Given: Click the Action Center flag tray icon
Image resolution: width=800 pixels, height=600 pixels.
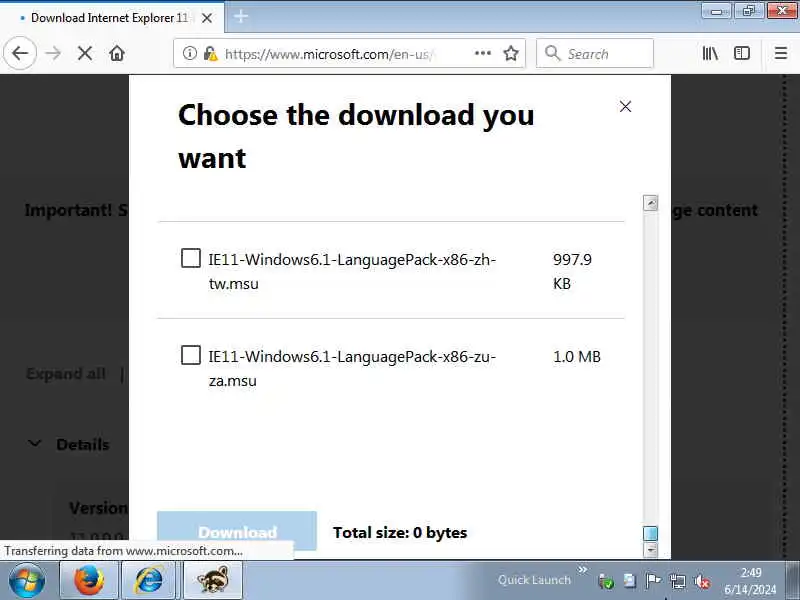Looking at the screenshot, I should pyautogui.click(x=653, y=581).
